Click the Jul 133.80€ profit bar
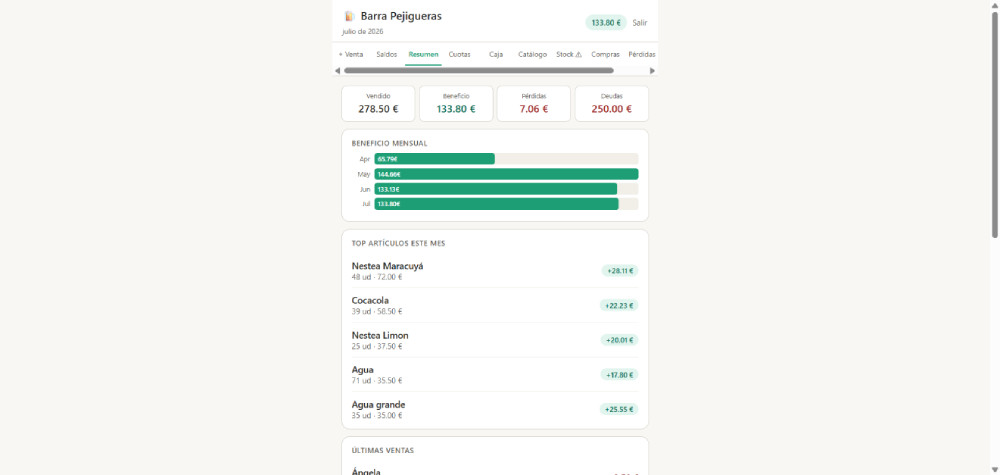 pyautogui.click(x=496, y=204)
